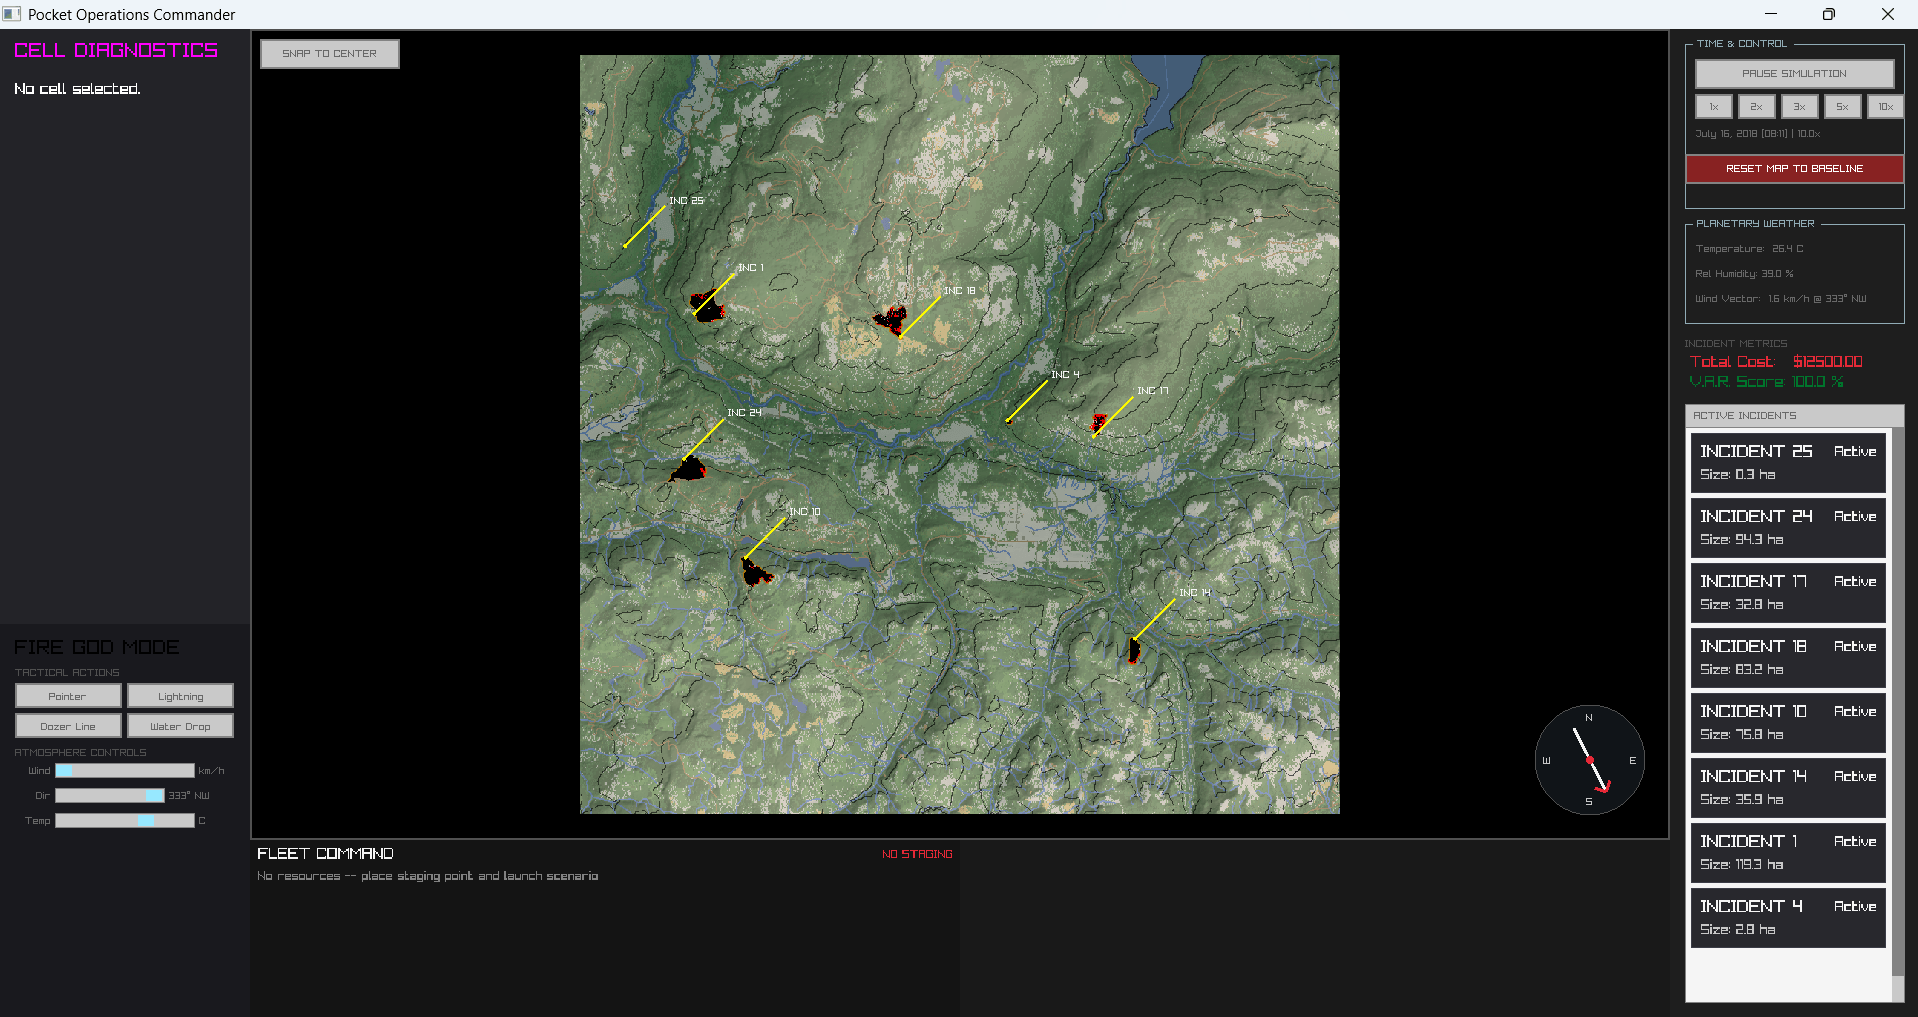The height and width of the screenshot is (1017, 1918).
Task: Click the Temperature weather reading
Action: pos(1750,249)
